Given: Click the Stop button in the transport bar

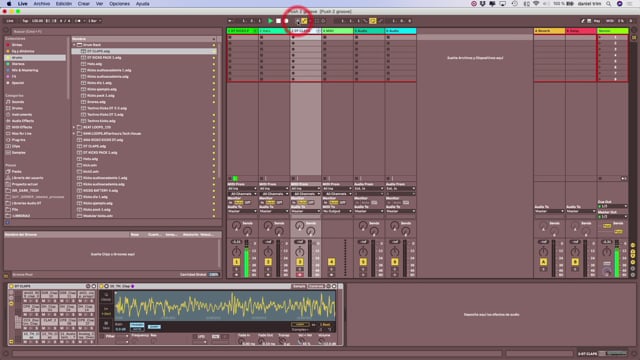Looking at the screenshot, I should pos(278,21).
